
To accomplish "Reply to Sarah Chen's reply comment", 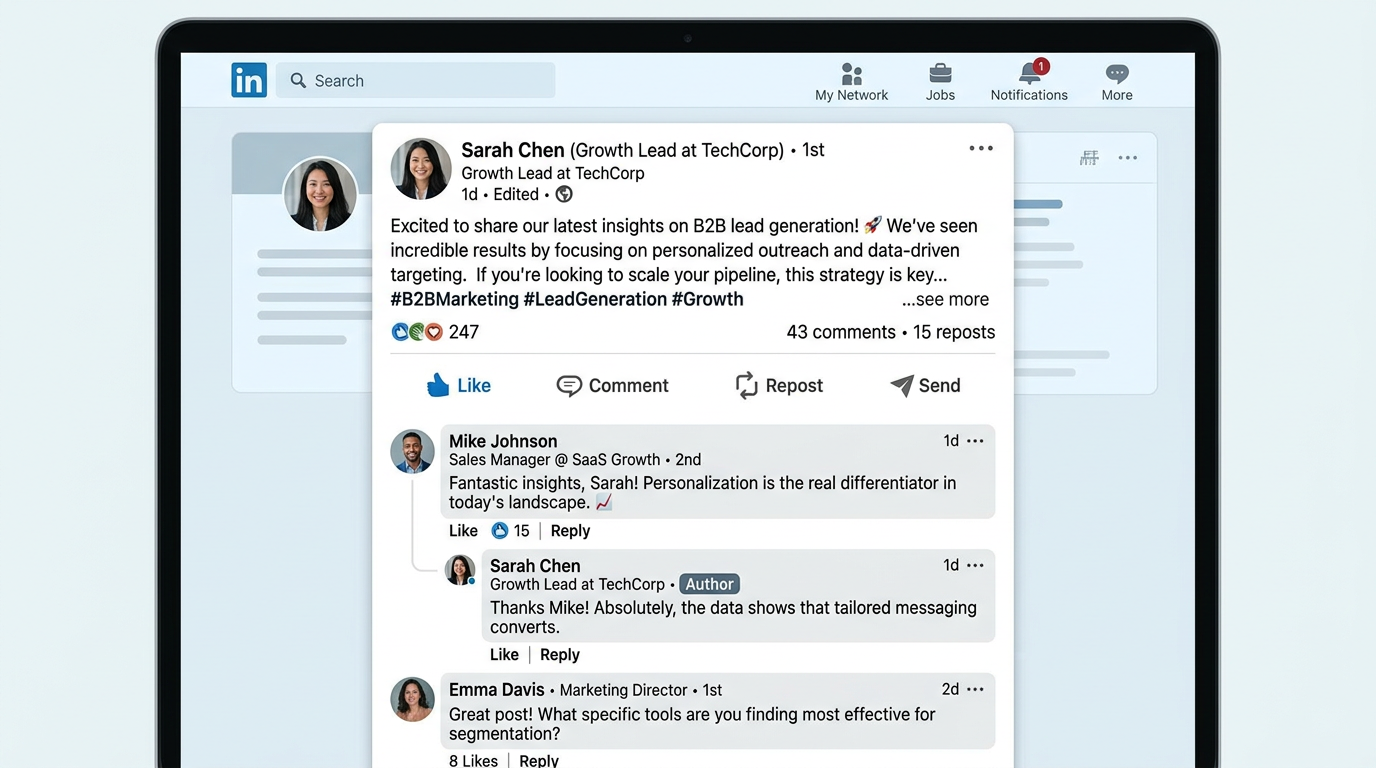I will point(560,655).
